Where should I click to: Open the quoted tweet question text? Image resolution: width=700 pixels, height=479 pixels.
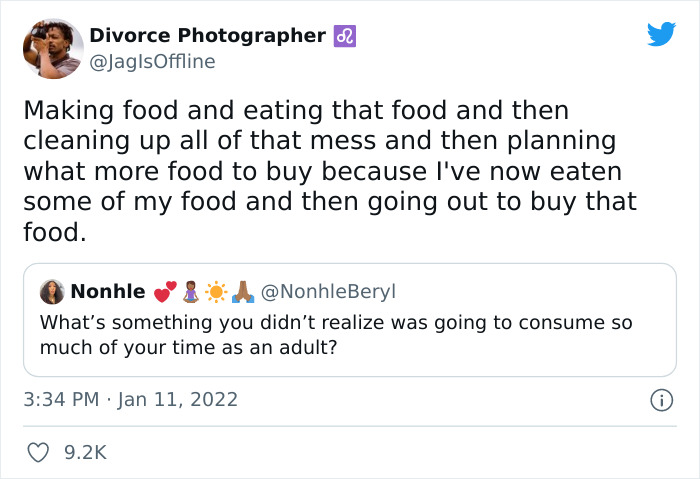point(336,336)
